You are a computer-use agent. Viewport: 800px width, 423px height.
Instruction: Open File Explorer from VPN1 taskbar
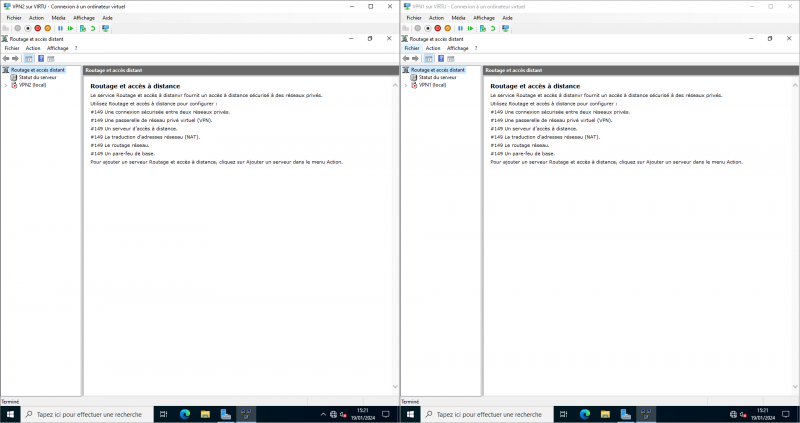pos(605,414)
